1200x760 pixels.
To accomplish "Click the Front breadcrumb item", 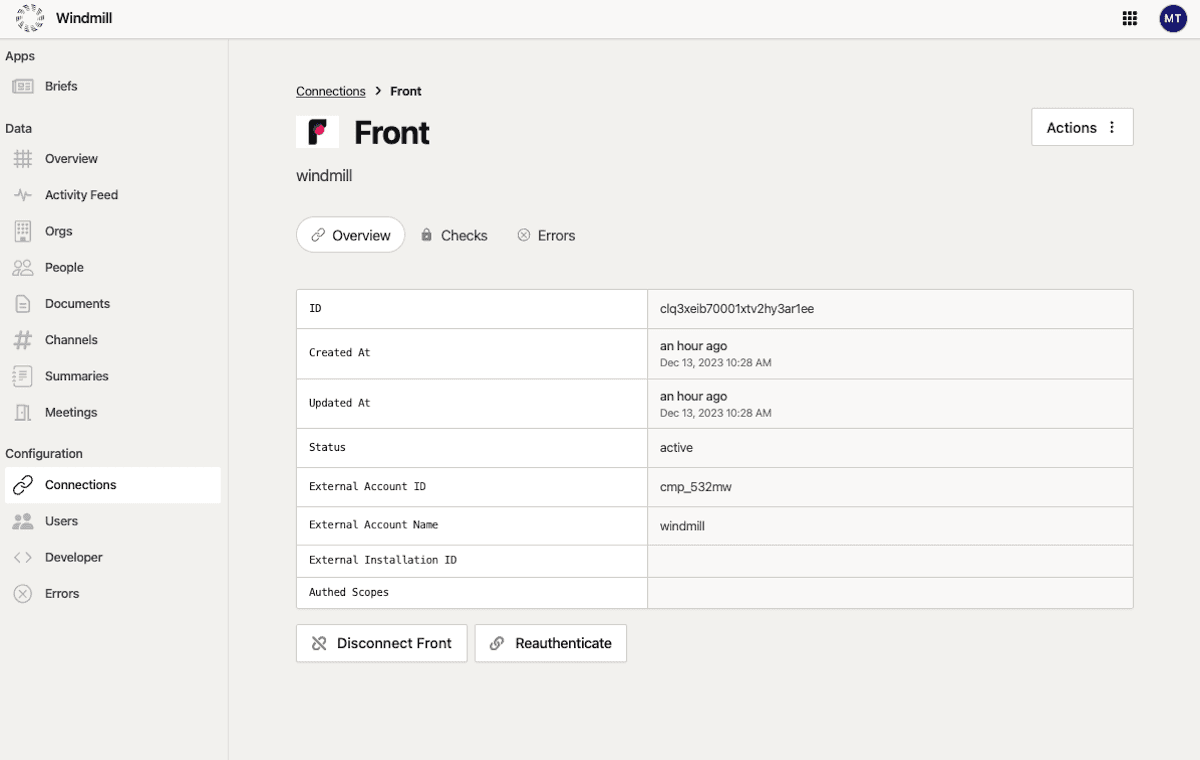I will (x=406, y=91).
